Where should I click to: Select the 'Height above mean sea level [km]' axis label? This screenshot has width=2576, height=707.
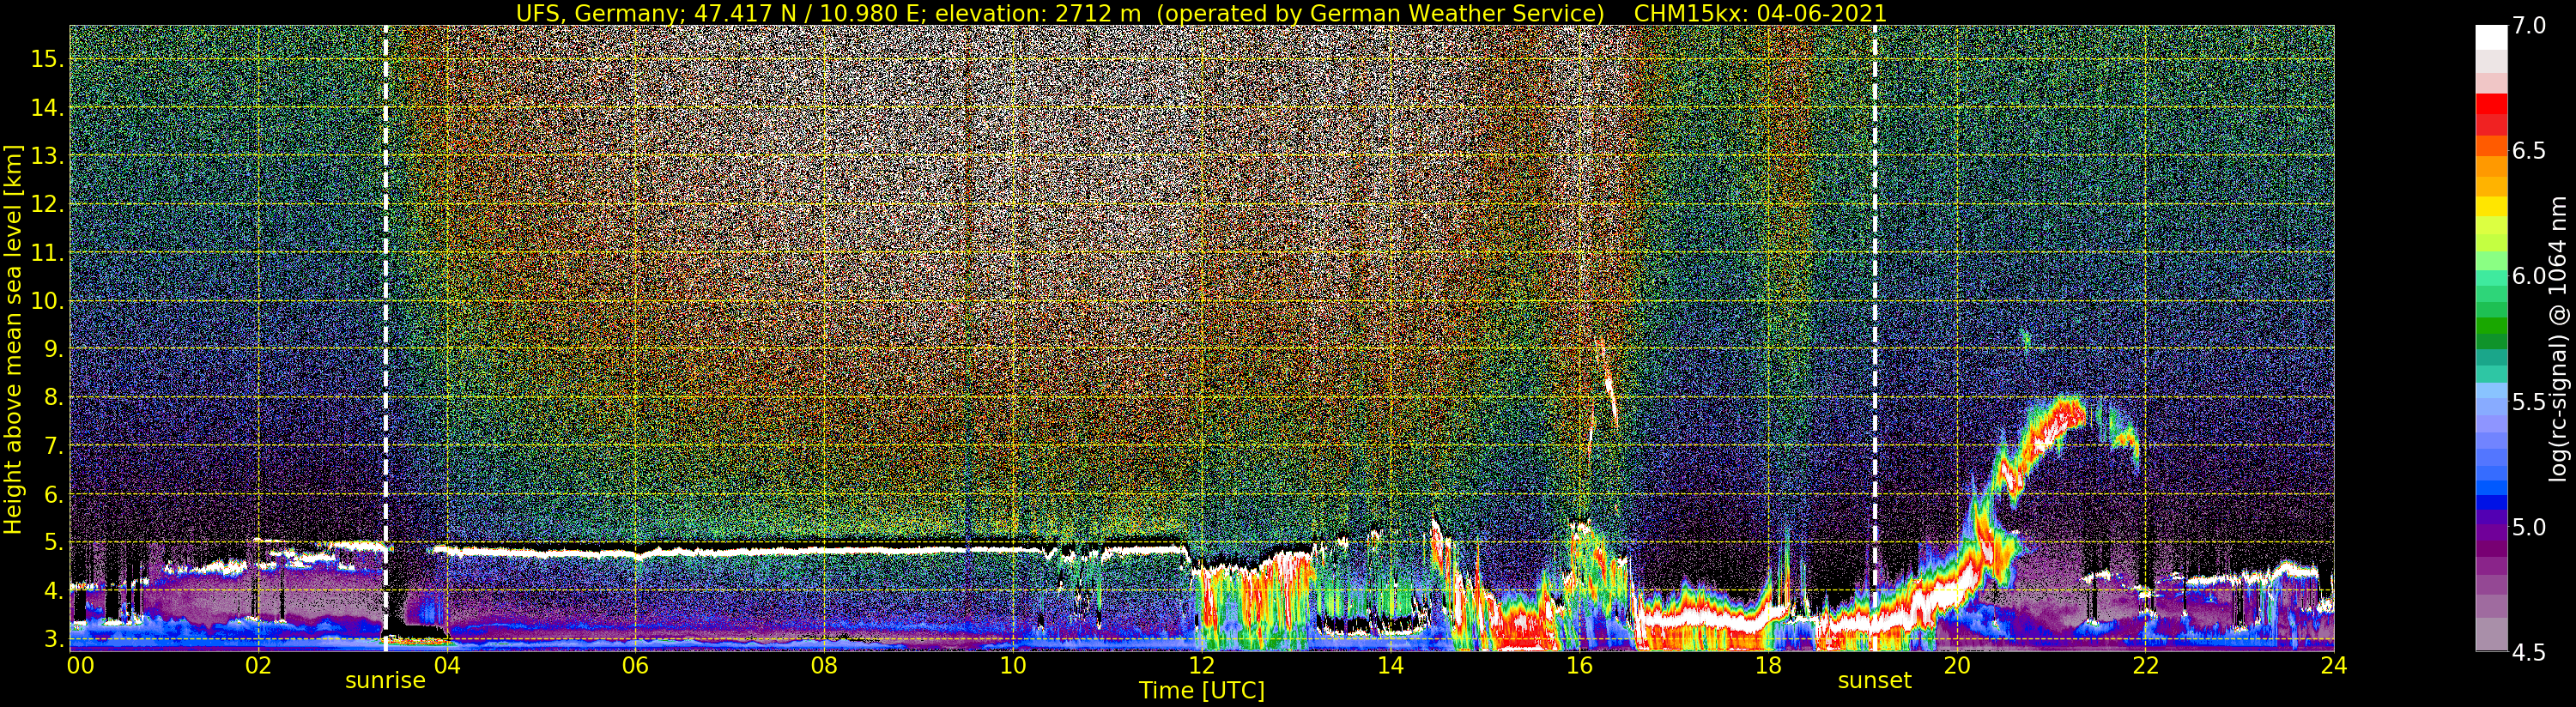(x=13, y=338)
